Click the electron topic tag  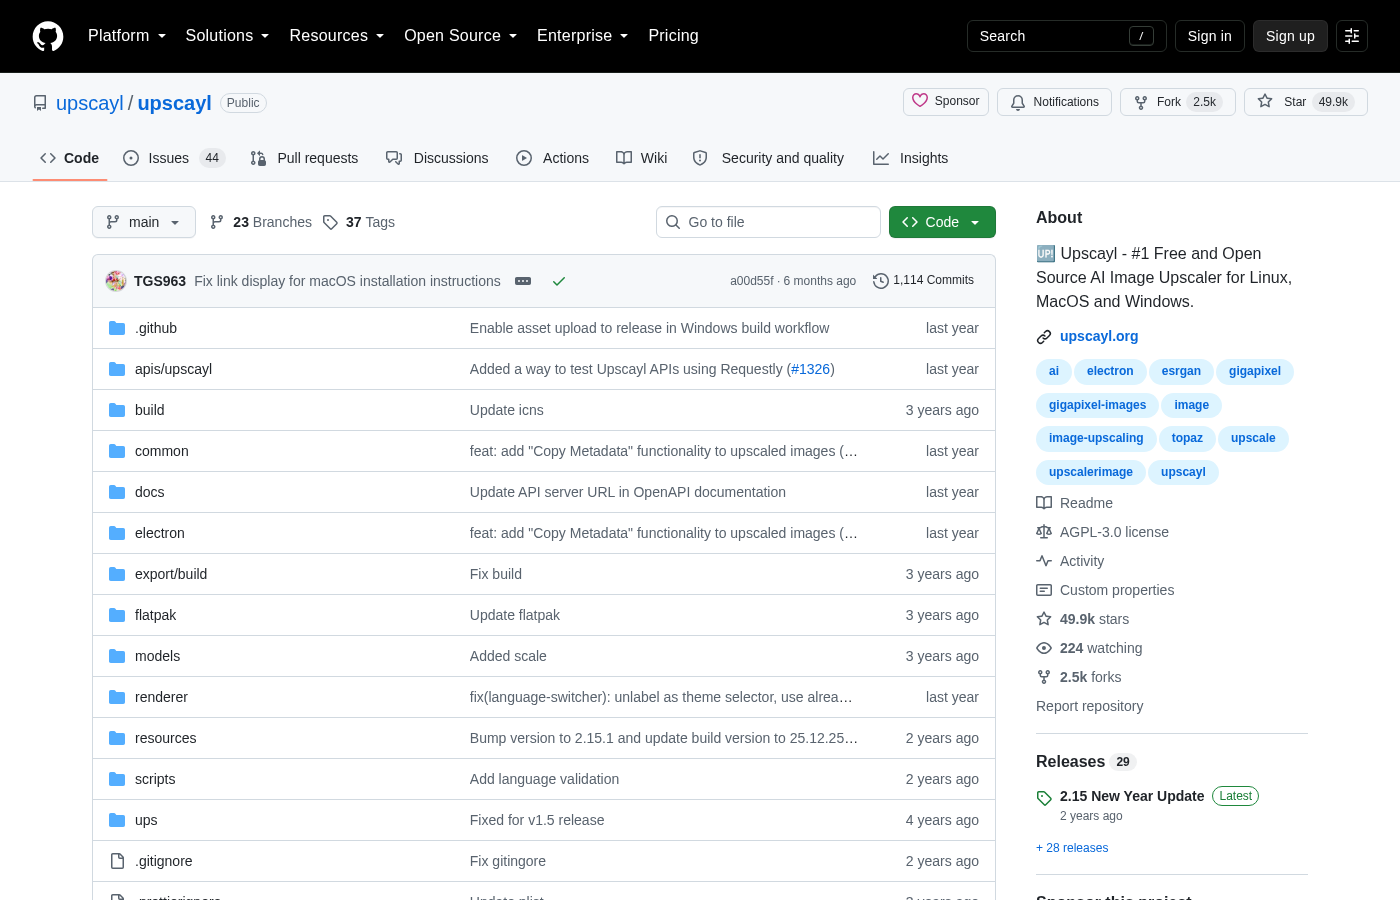(1110, 371)
